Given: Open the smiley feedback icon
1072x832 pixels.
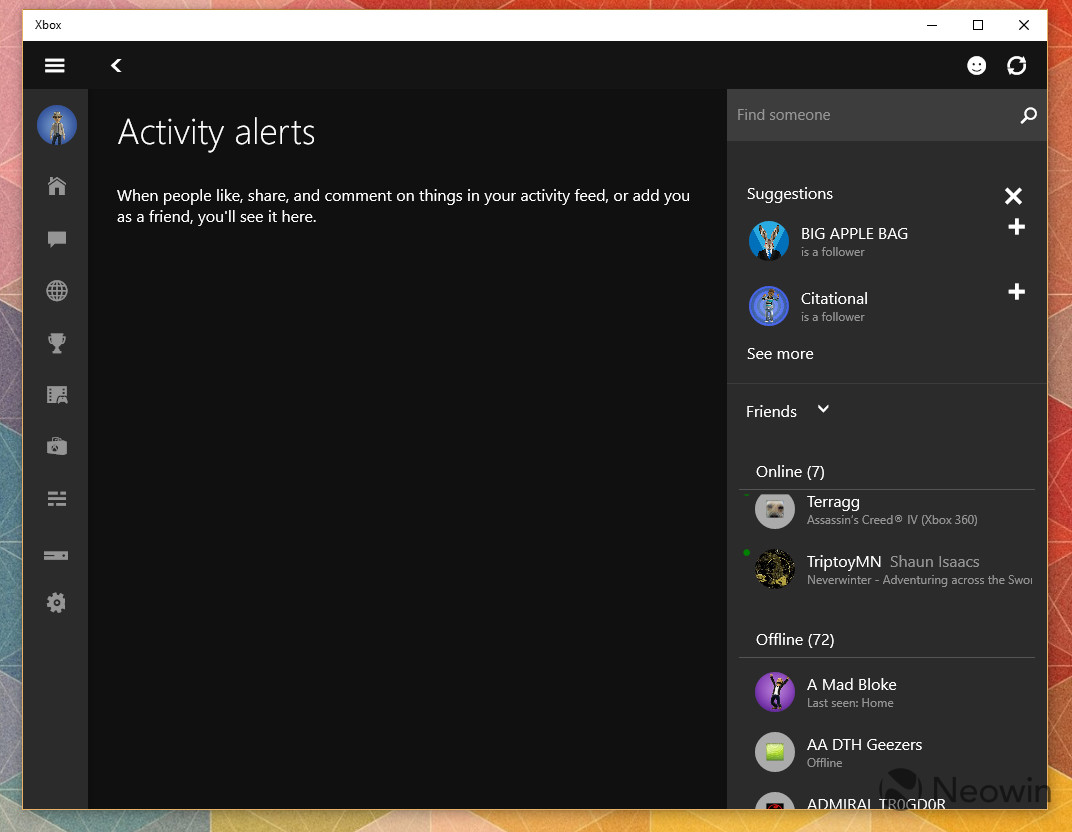Looking at the screenshot, I should coord(976,66).
